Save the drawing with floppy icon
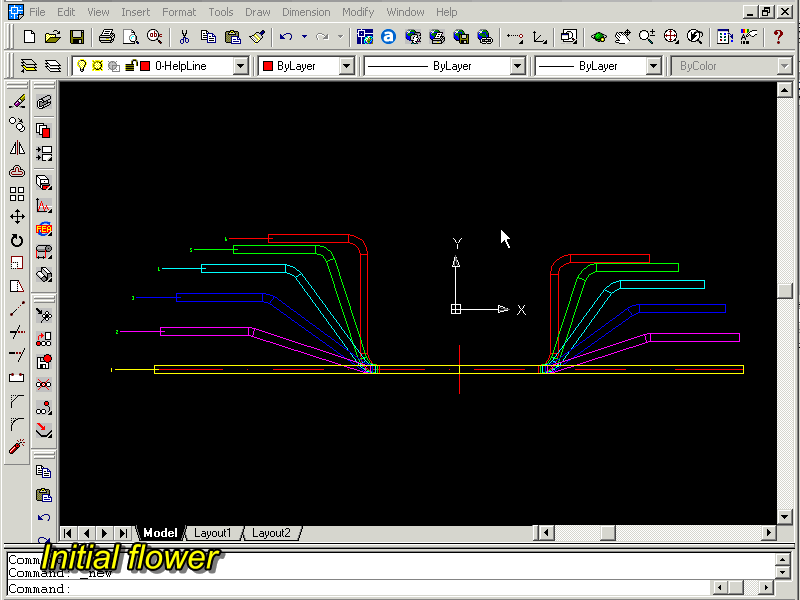Image resolution: width=800 pixels, height=600 pixels. (x=77, y=37)
